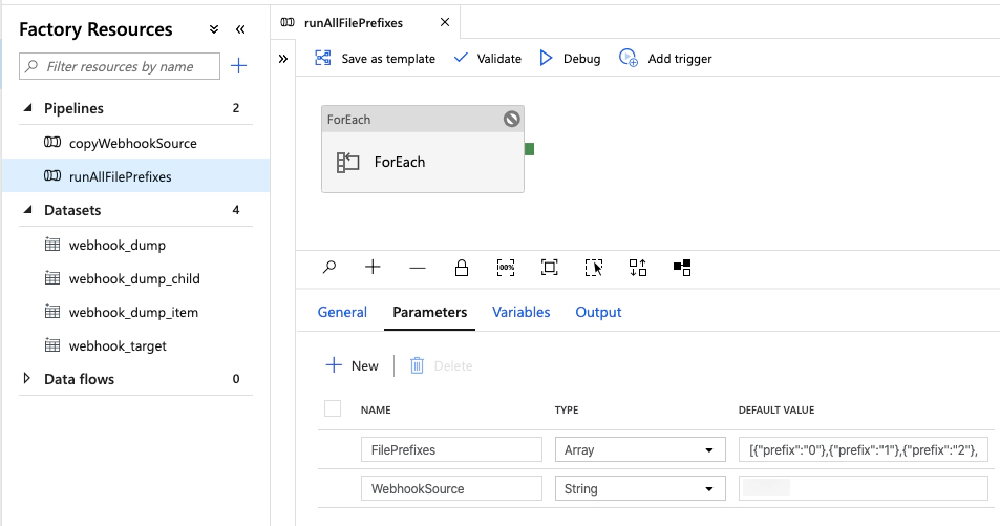The width and height of the screenshot is (1000, 526).
Task: Open the webhook_dump_item dataset
Action: tap(133, 312)
